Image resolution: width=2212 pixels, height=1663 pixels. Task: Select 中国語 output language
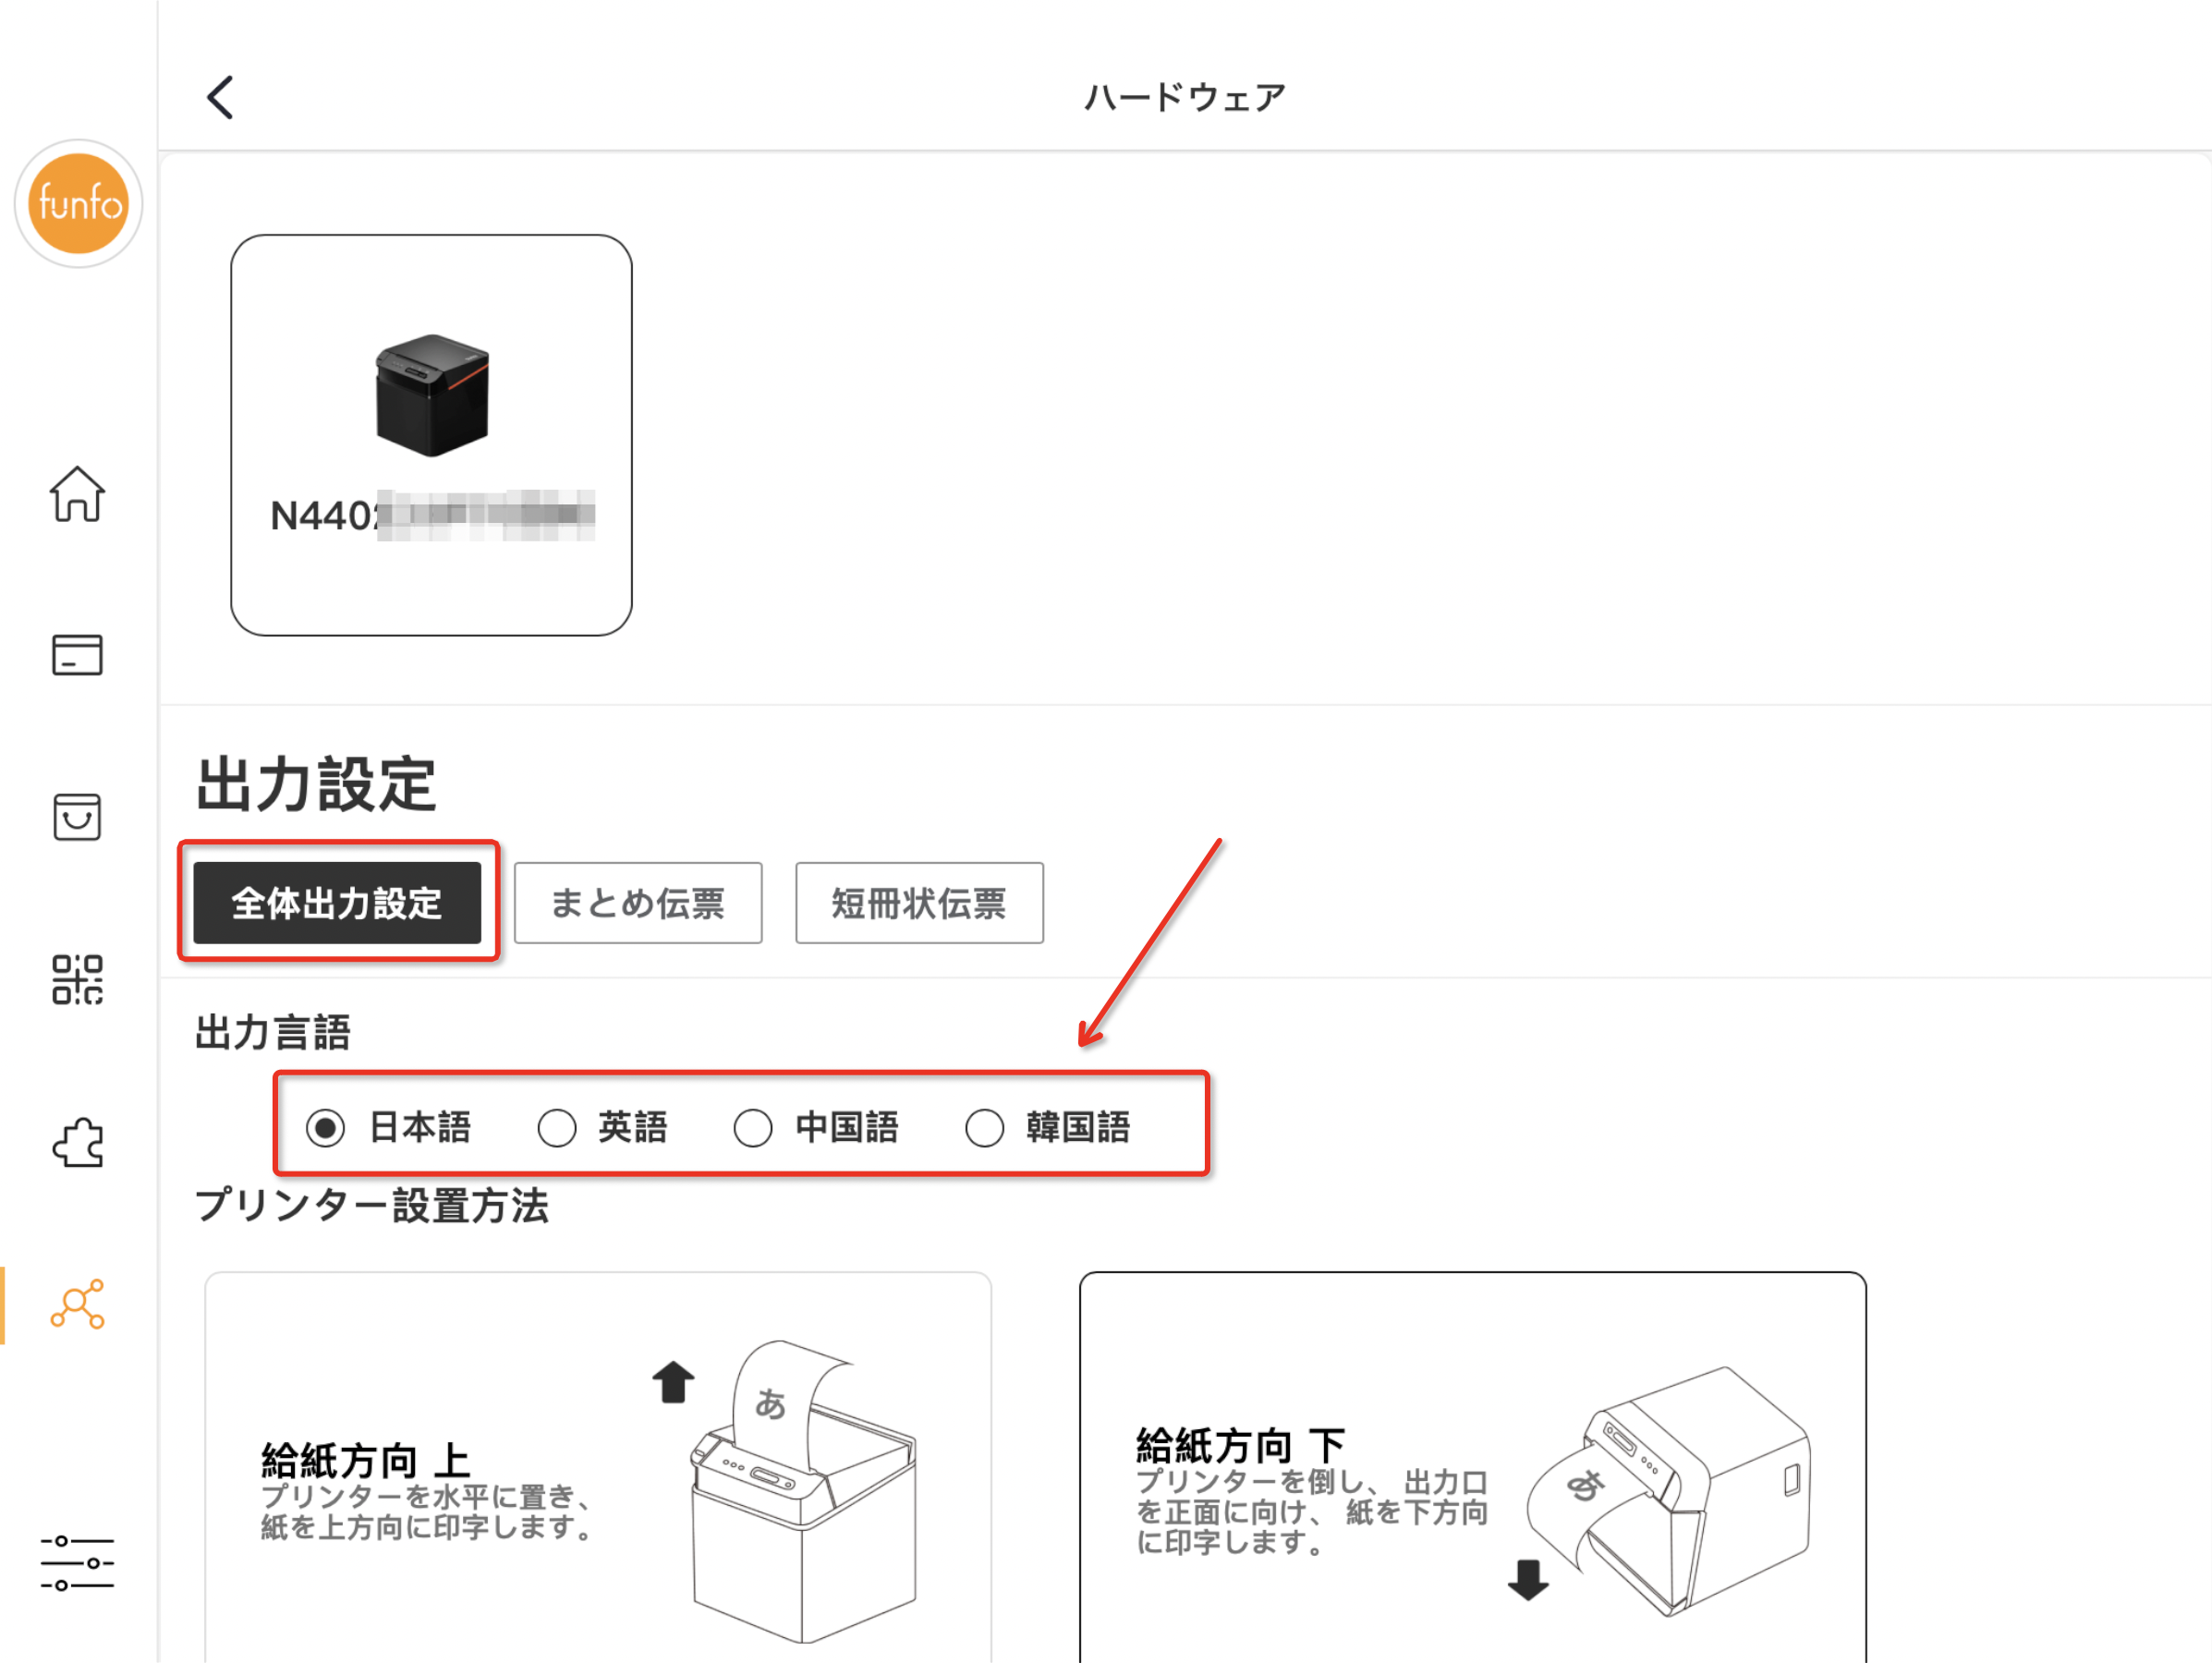(816, 1127)
